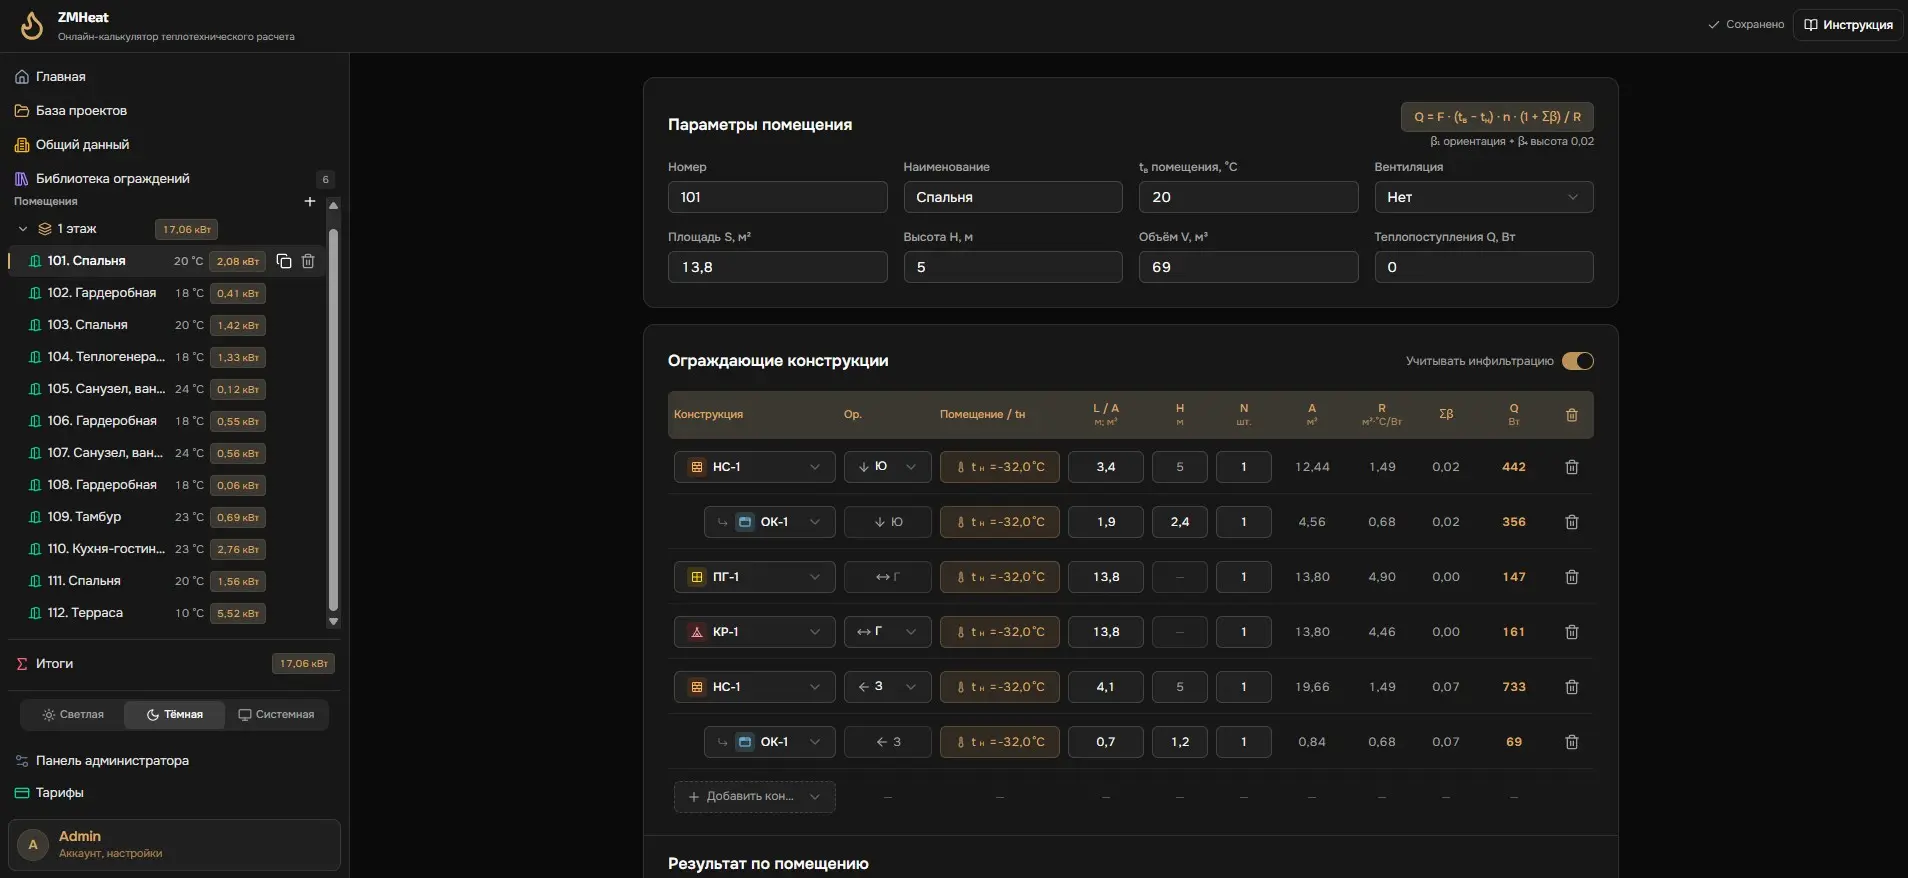
Task: Open Общий данный section
Action: 174,145
